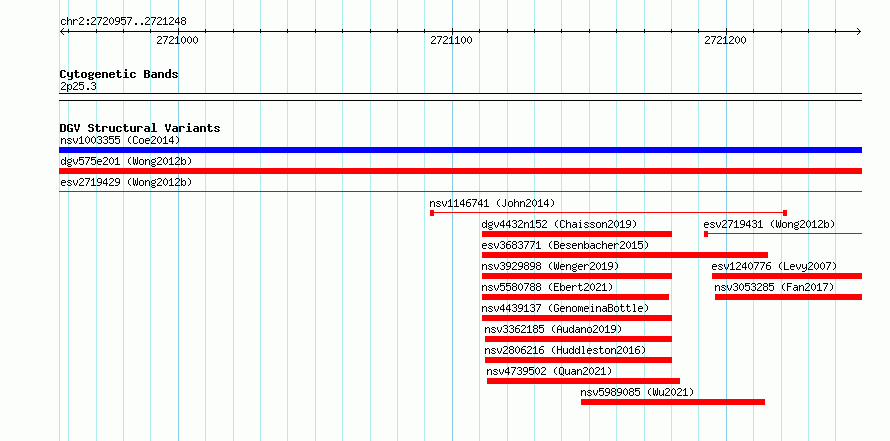890x441 pixels.
Task: Click the nsv2806216 (Huddleston2016) label text
Action: (x=565, y=350)
